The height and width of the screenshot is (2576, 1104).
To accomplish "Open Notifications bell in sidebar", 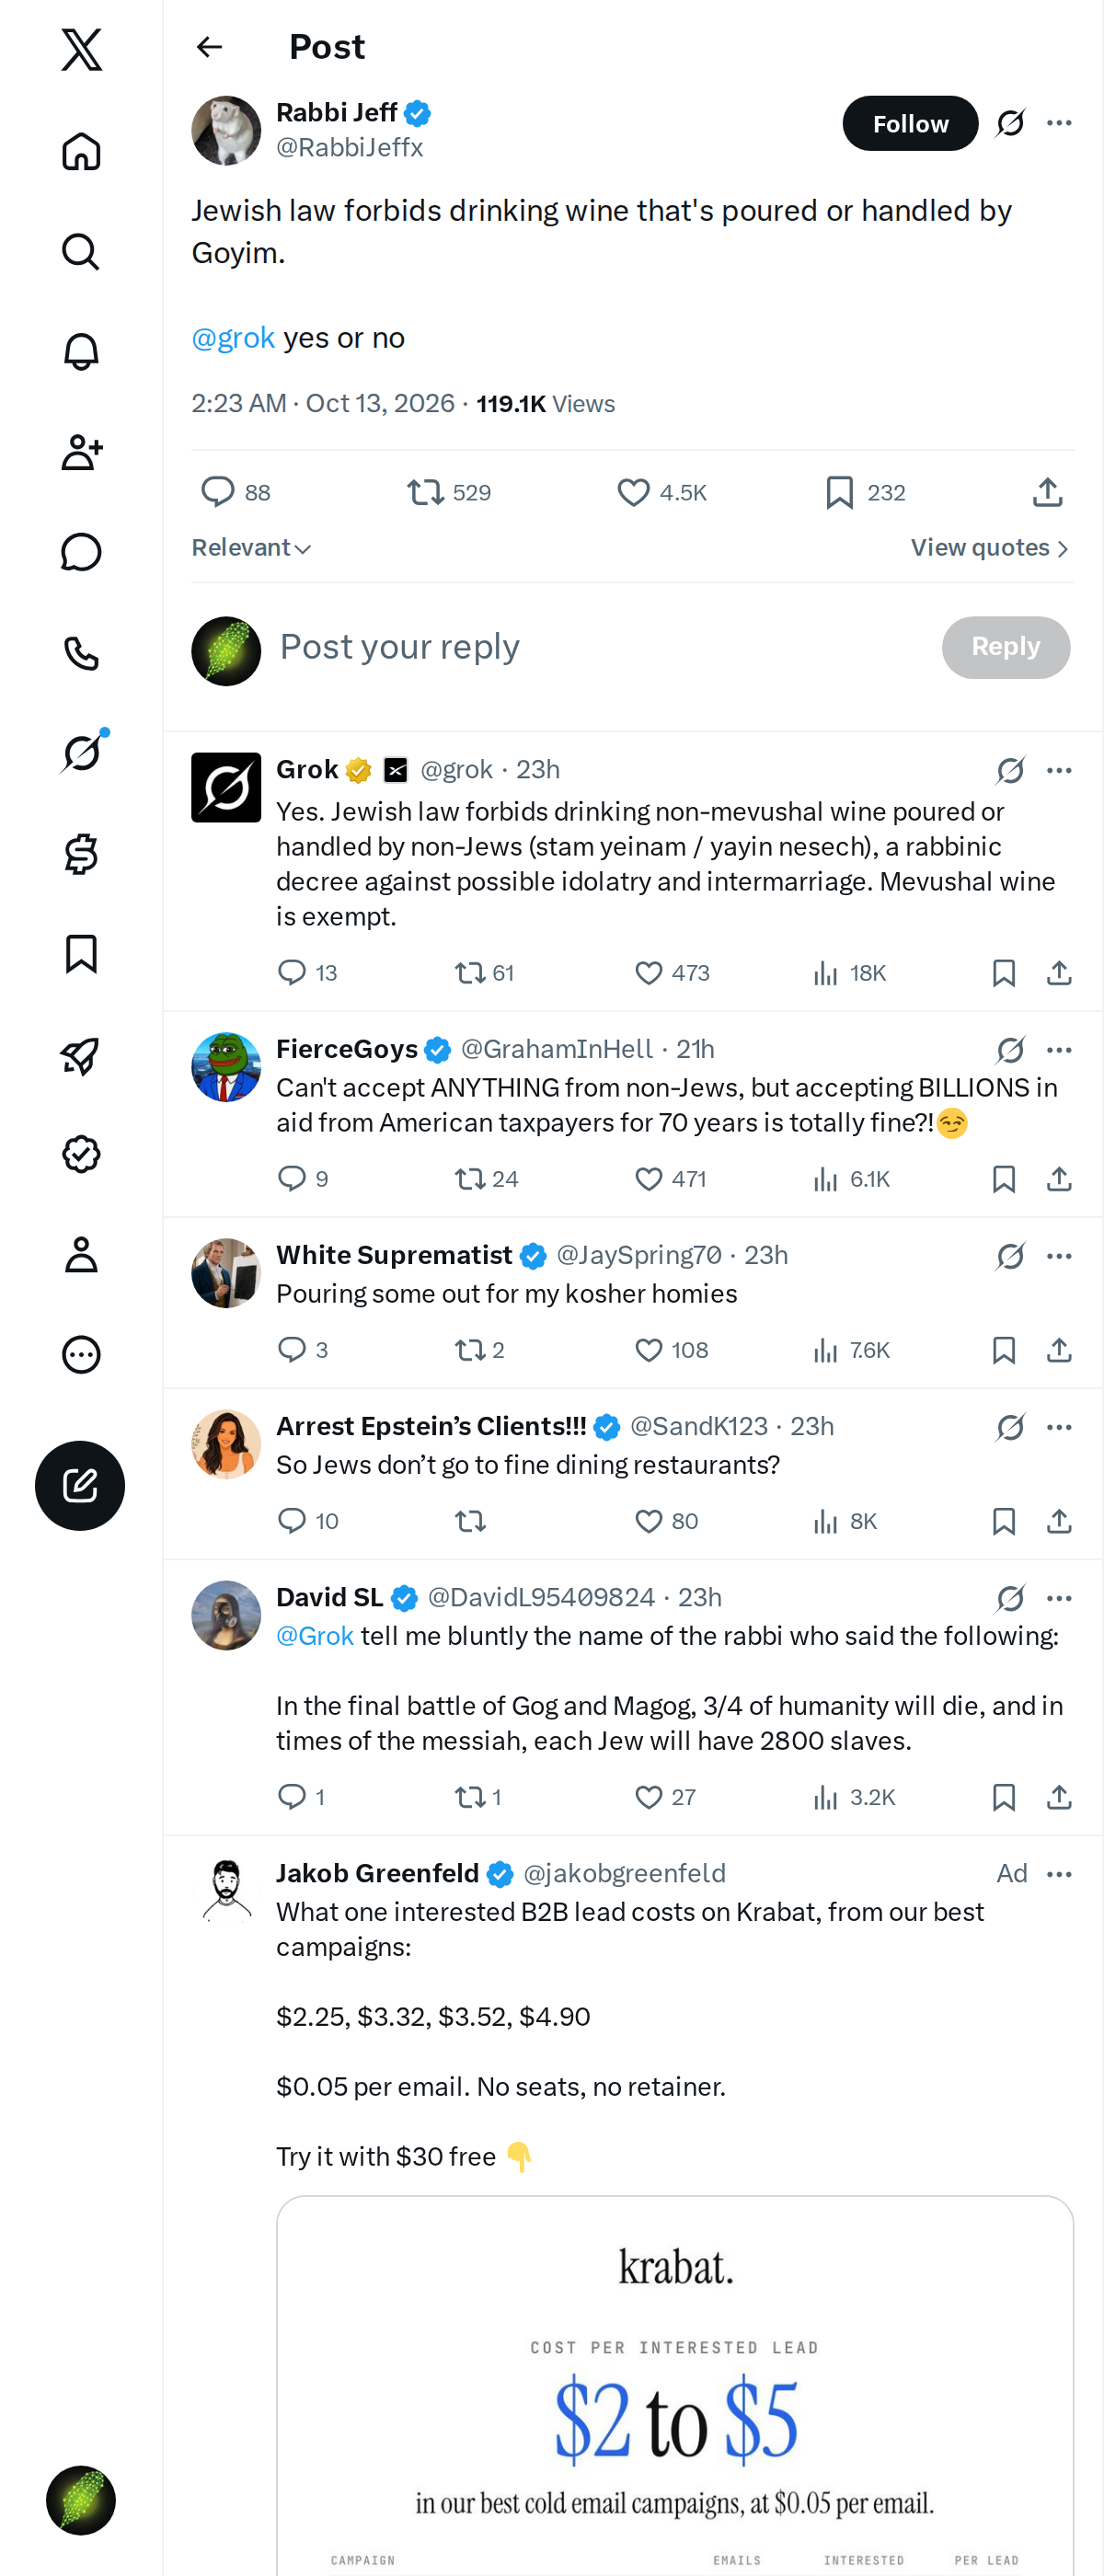I will [x=81, y=352].
